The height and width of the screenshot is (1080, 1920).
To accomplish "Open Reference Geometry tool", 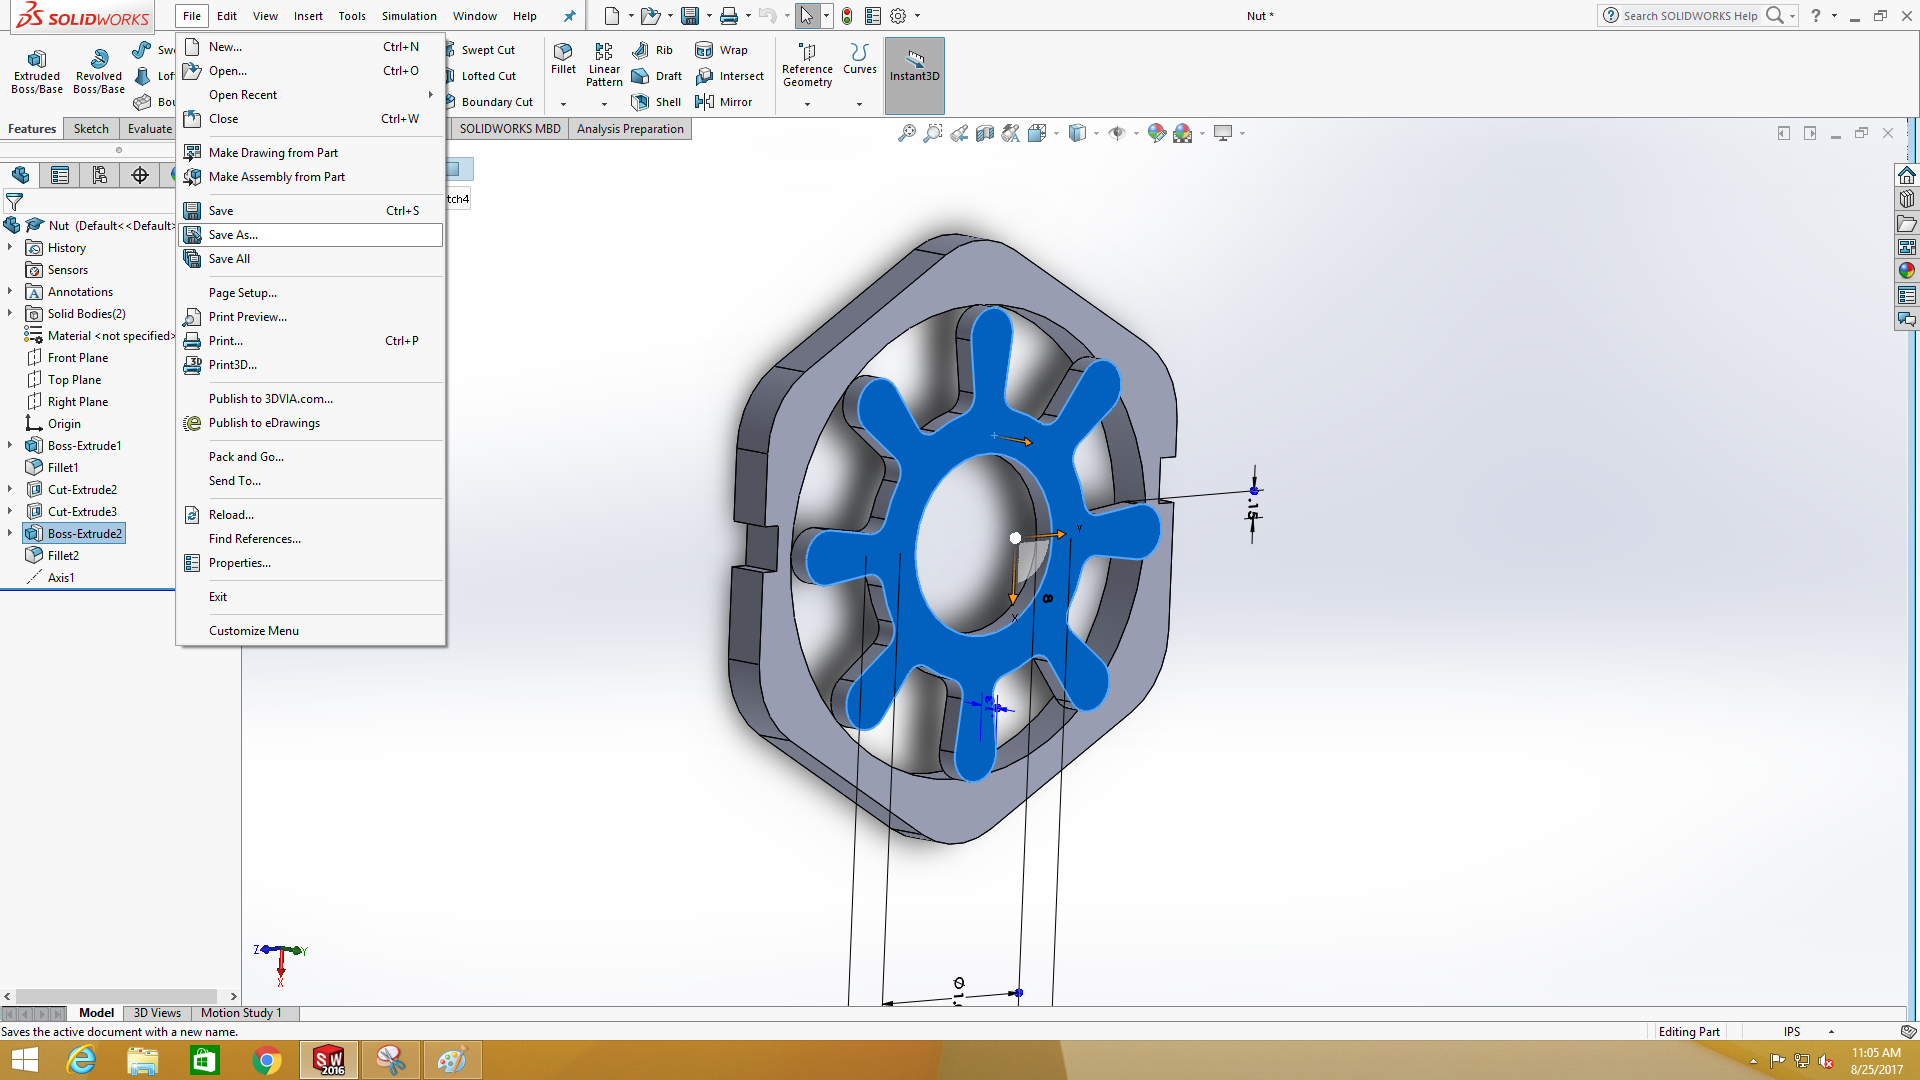I will 807,65.
